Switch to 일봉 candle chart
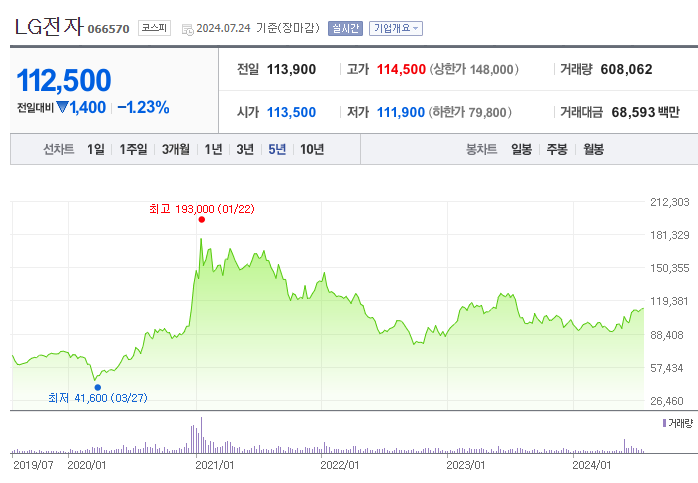Viewport: 698px width, 483px height. pos(521,149)
